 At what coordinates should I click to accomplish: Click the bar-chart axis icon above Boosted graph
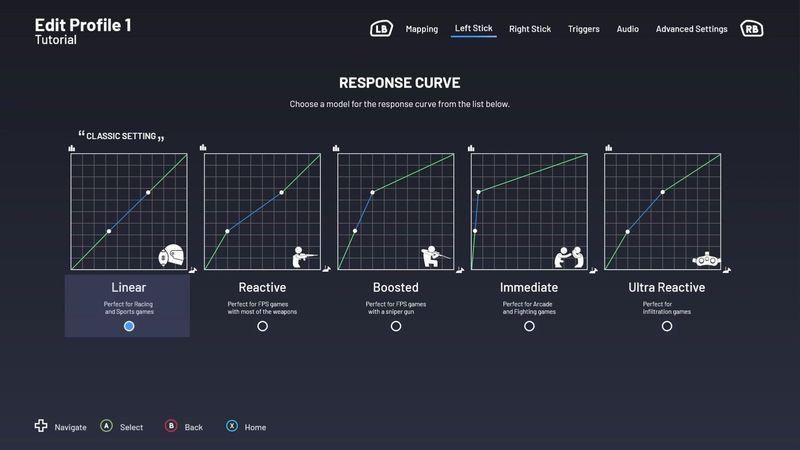click(336, 148)
